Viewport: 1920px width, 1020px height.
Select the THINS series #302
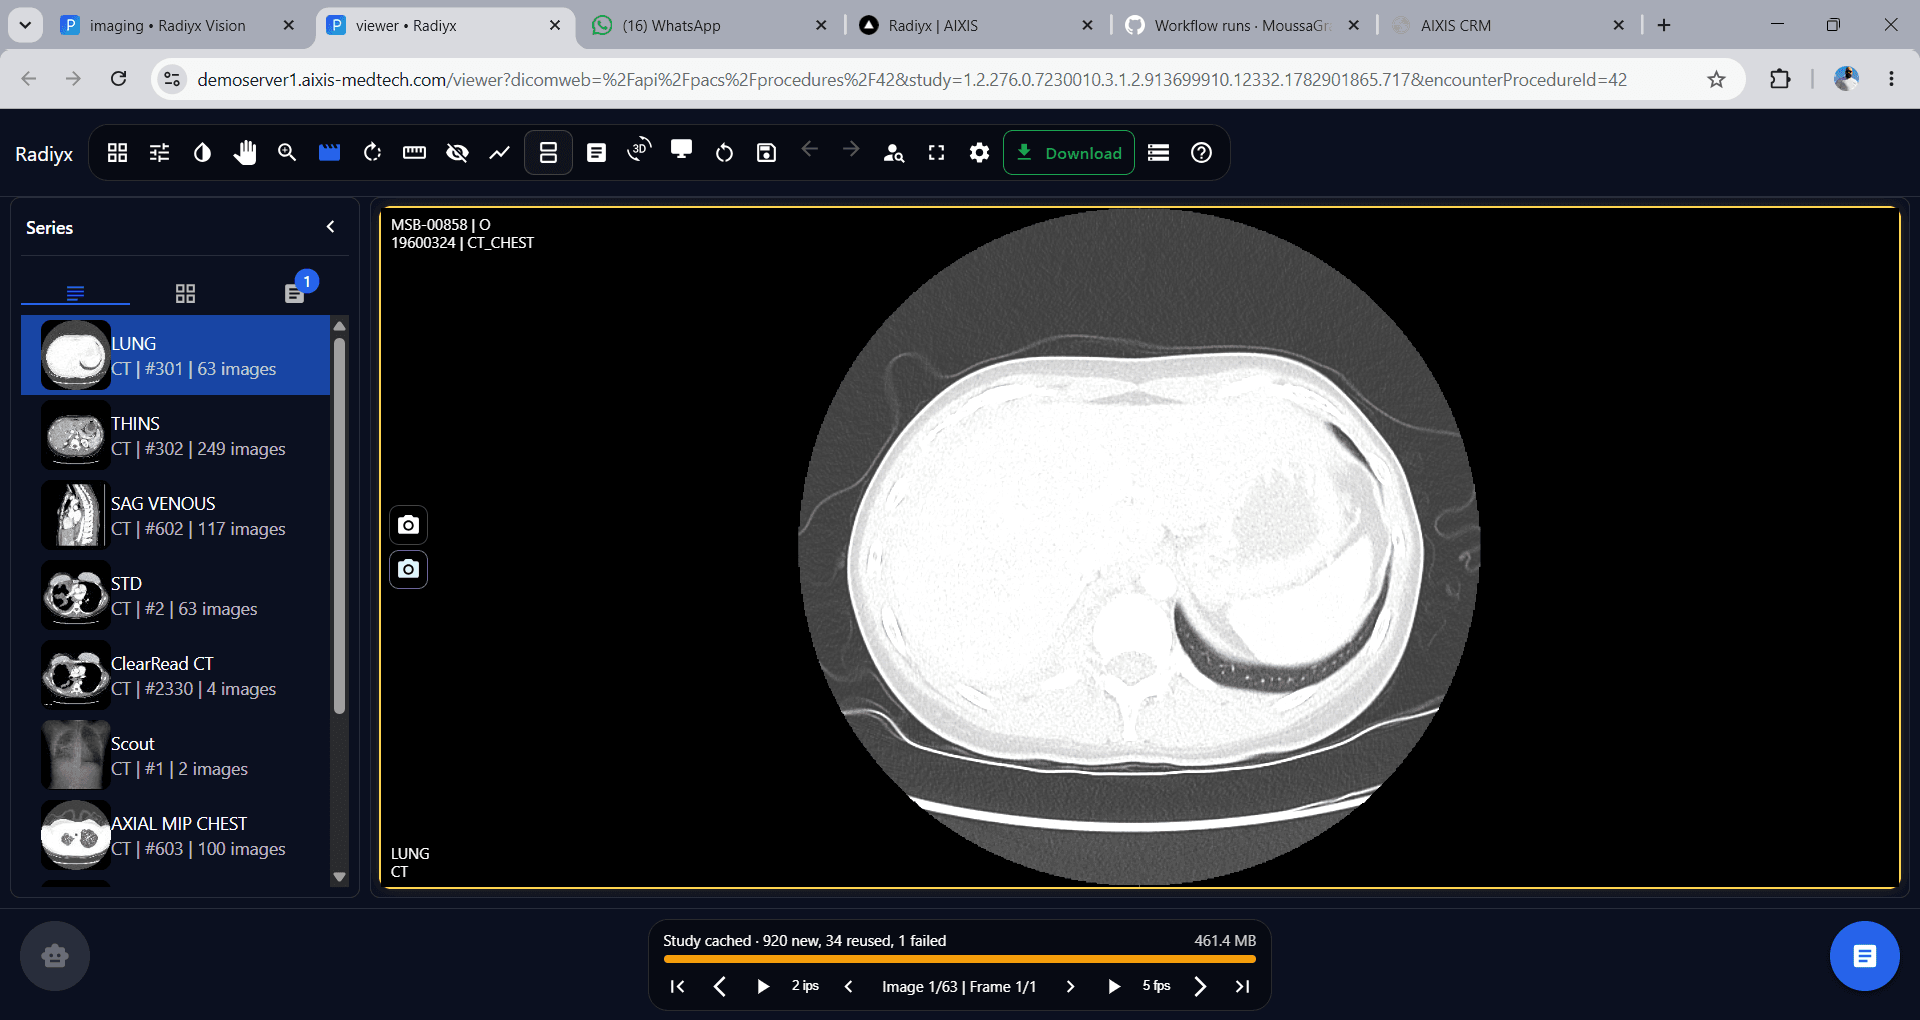[175, 435]
